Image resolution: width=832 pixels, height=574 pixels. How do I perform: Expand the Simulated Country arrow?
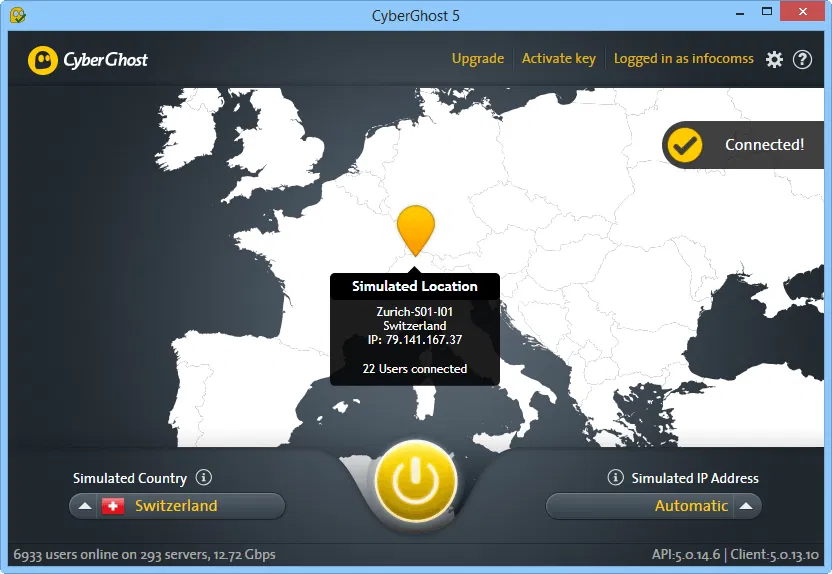pos(84,506)
